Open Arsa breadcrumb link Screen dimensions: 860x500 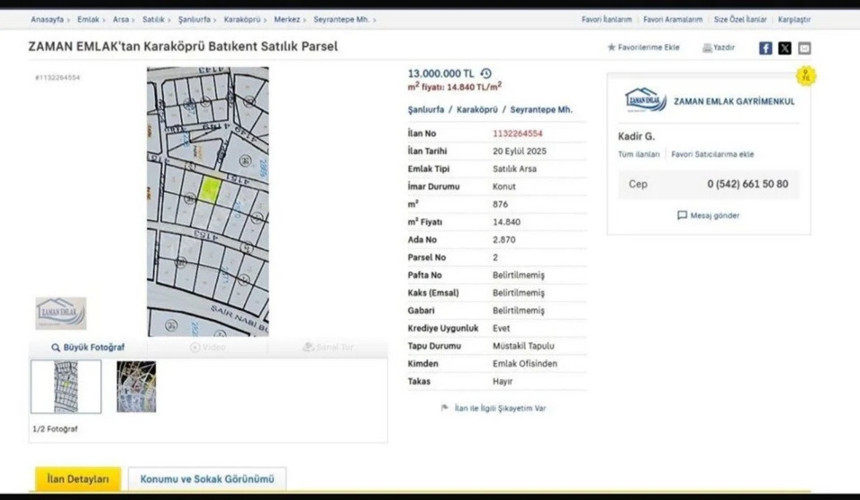121,20
